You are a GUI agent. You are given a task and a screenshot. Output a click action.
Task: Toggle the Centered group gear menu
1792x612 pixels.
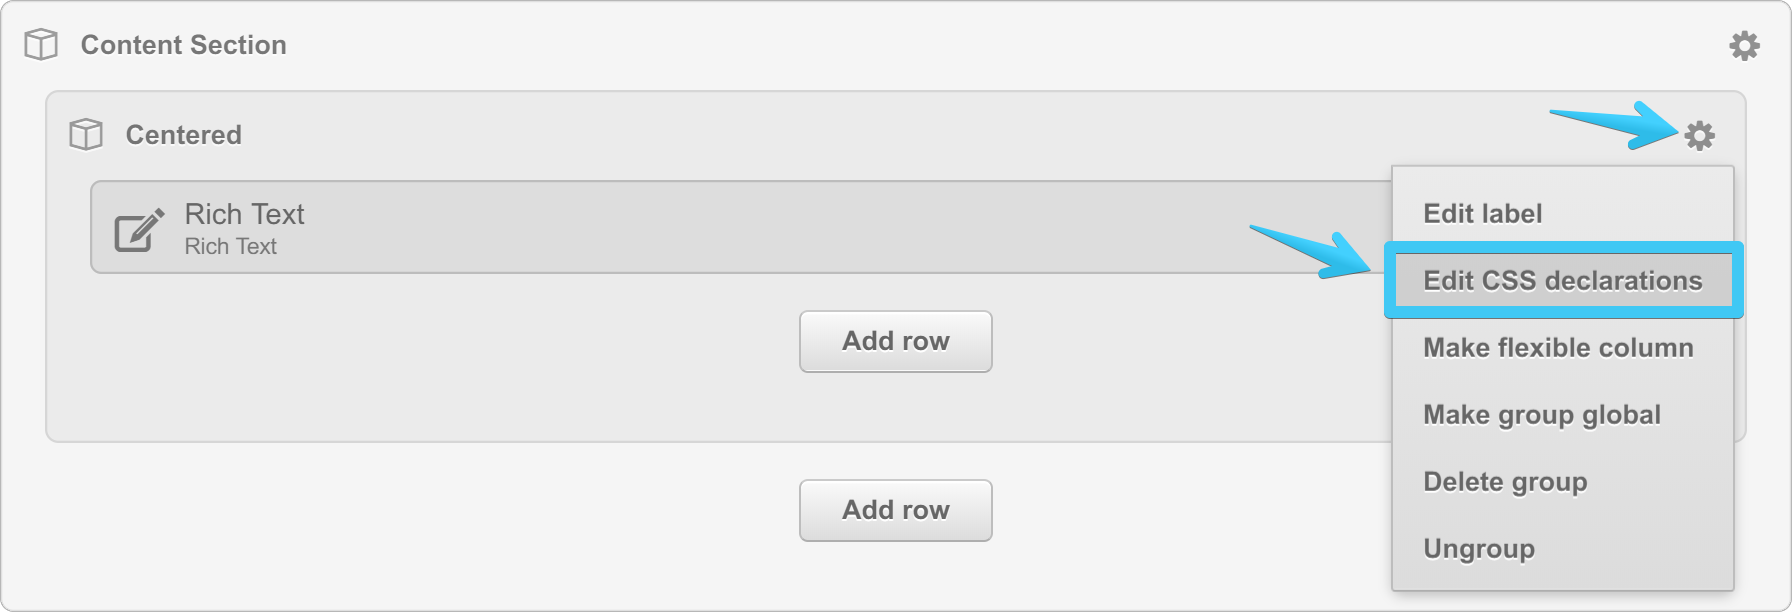pyautogui.click(x=1699, y=135)
